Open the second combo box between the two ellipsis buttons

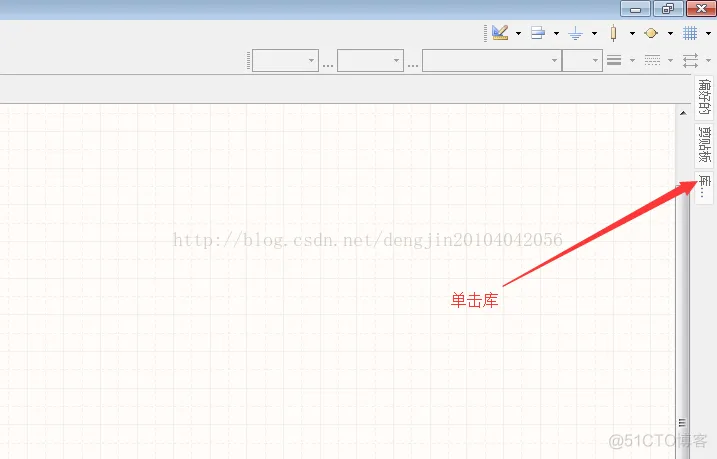(x=370, y=60)
